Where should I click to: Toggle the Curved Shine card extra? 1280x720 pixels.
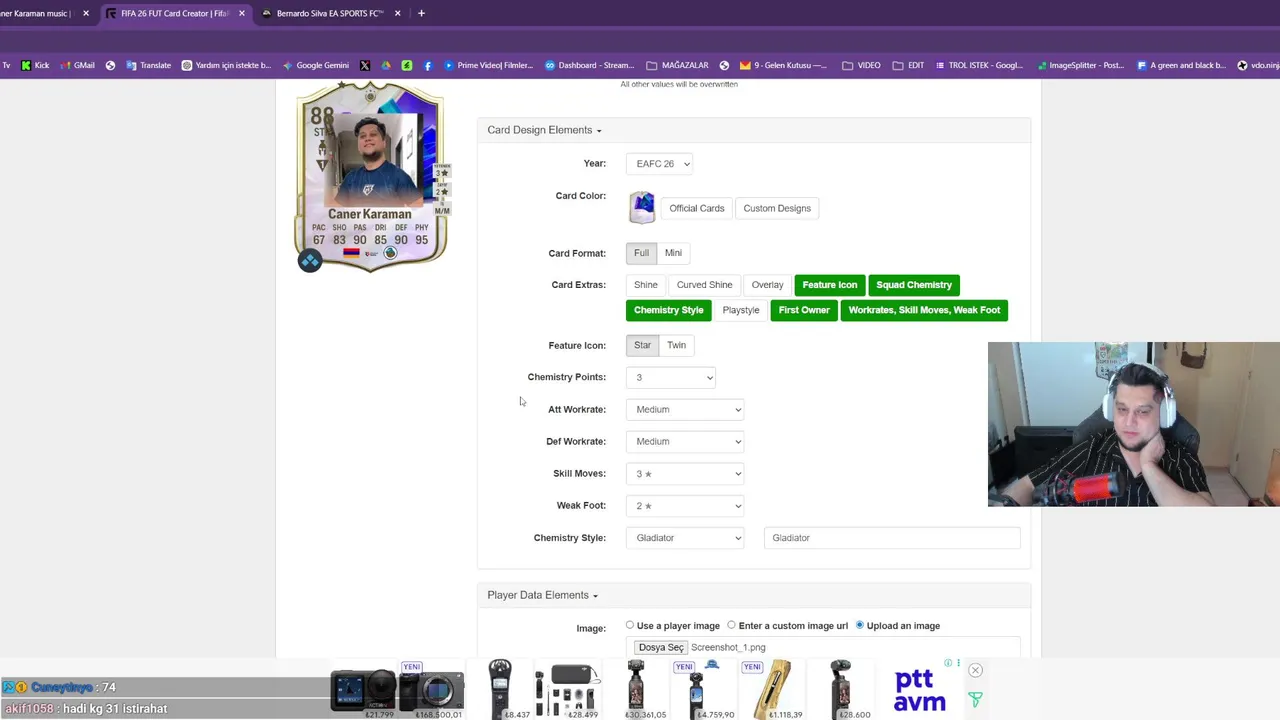coord(704,285)
